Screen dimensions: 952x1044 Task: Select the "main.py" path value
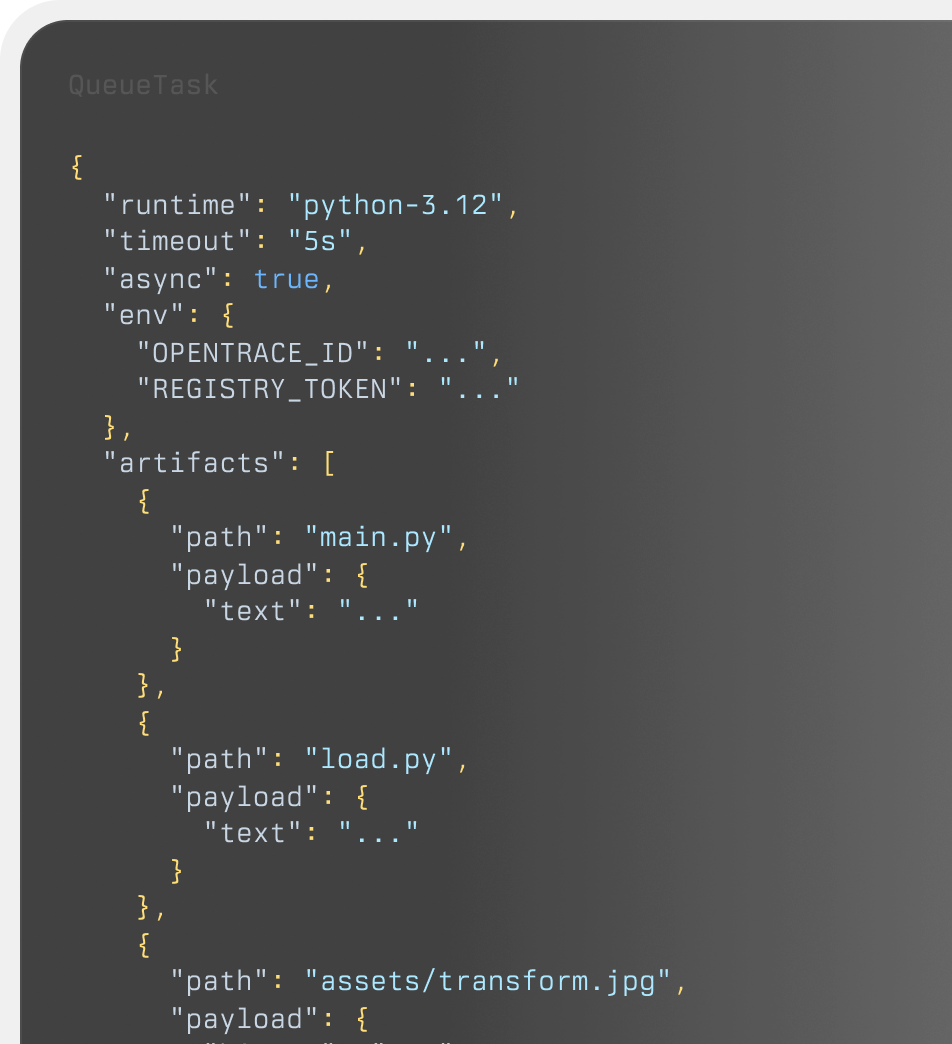(378, 537)
